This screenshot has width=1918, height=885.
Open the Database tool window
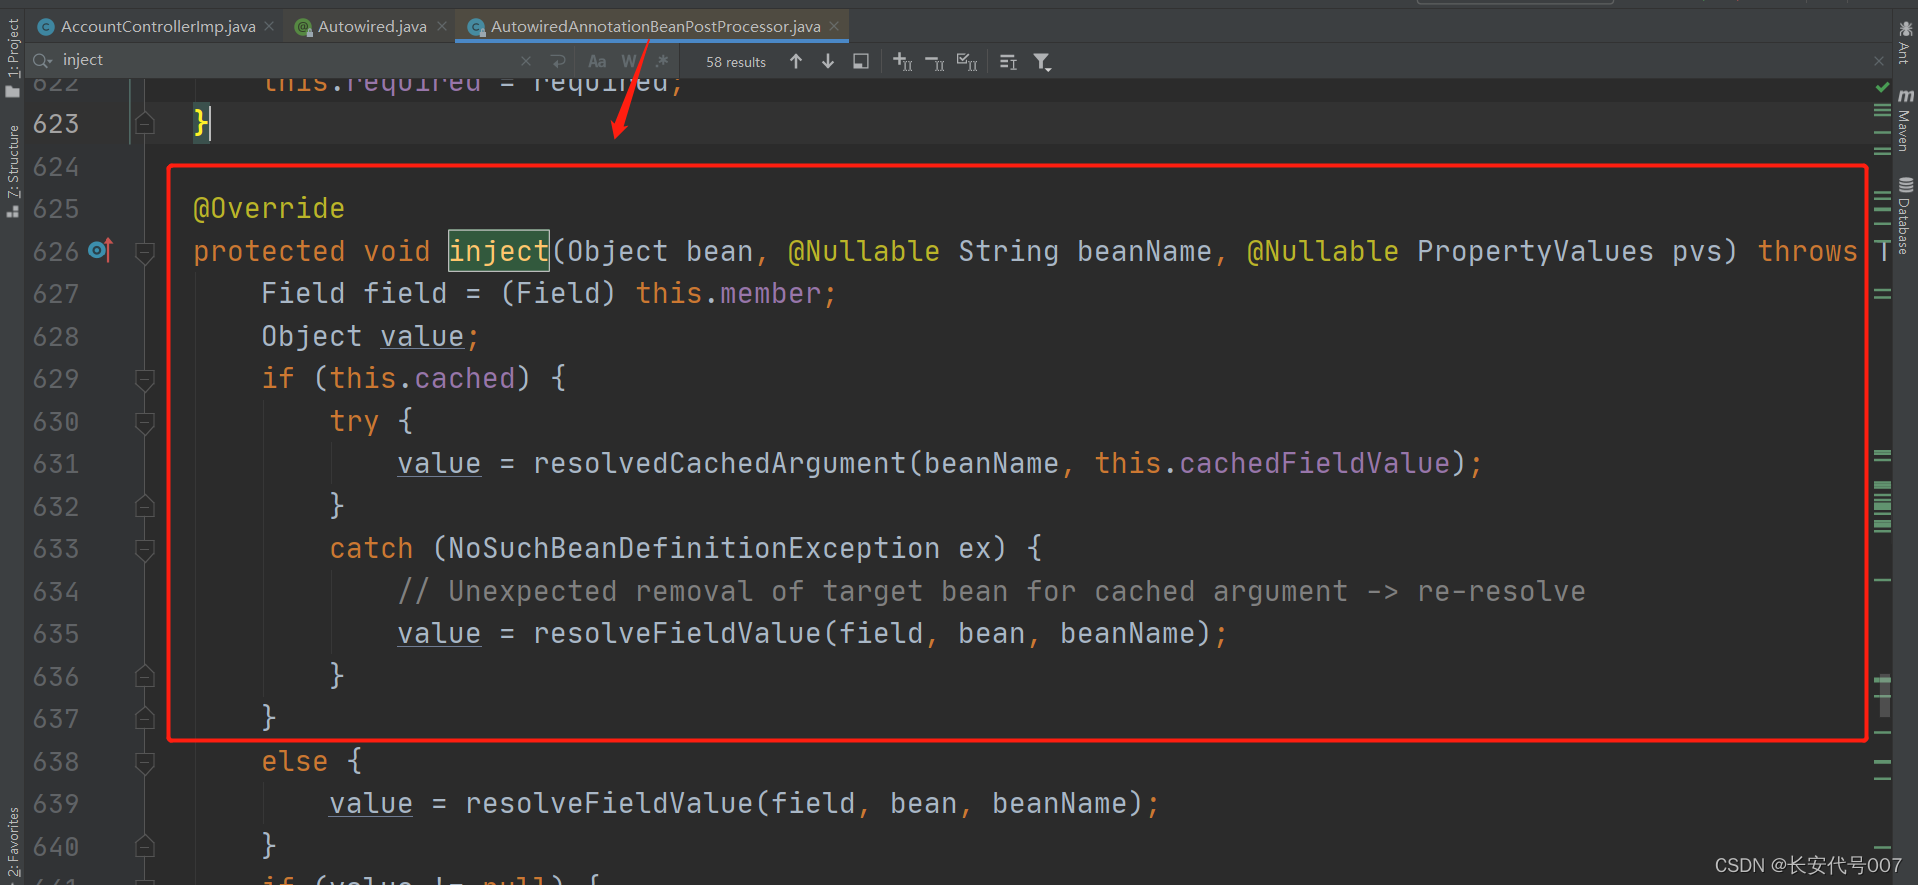tap(1905, 216)
